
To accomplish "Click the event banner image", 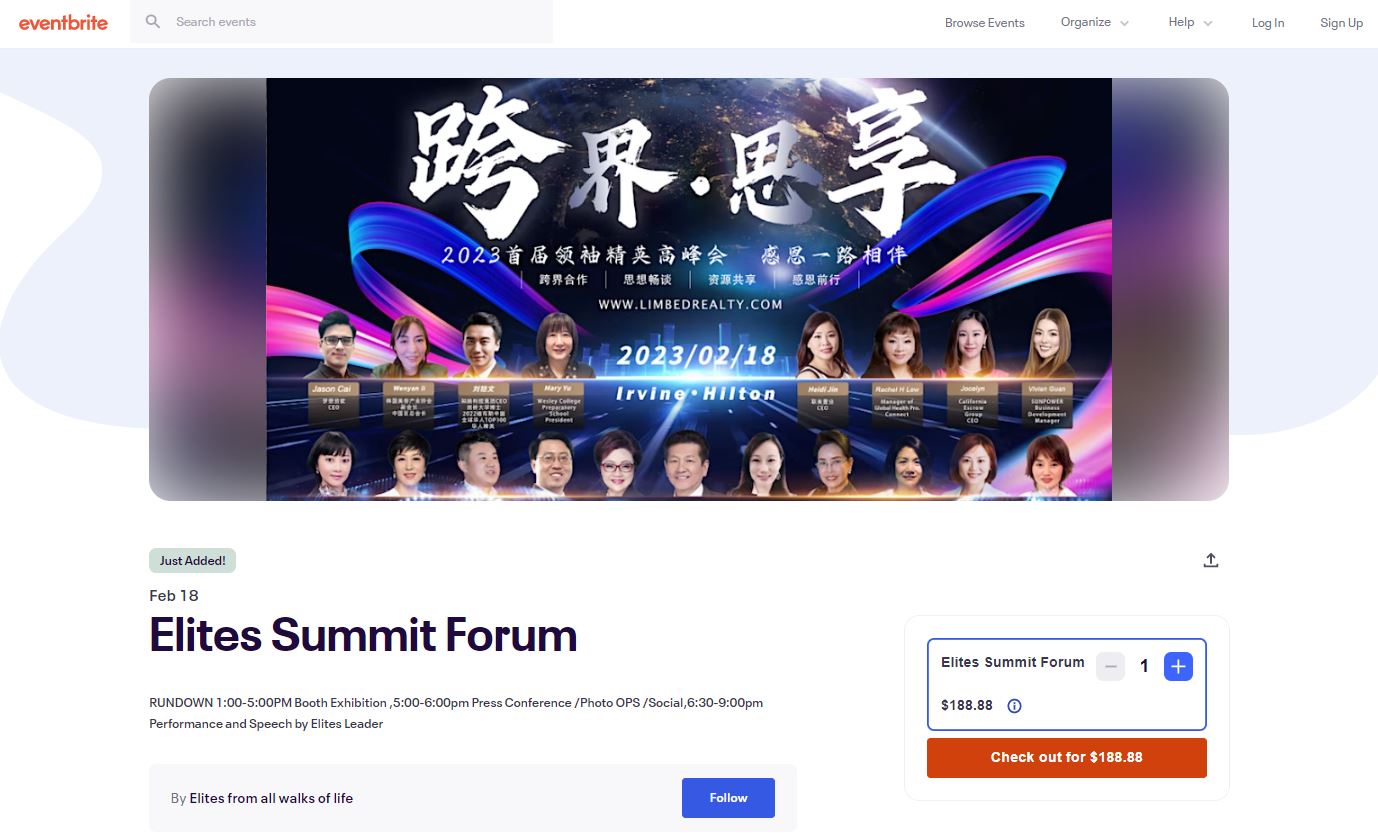I will tap(689, 289).
